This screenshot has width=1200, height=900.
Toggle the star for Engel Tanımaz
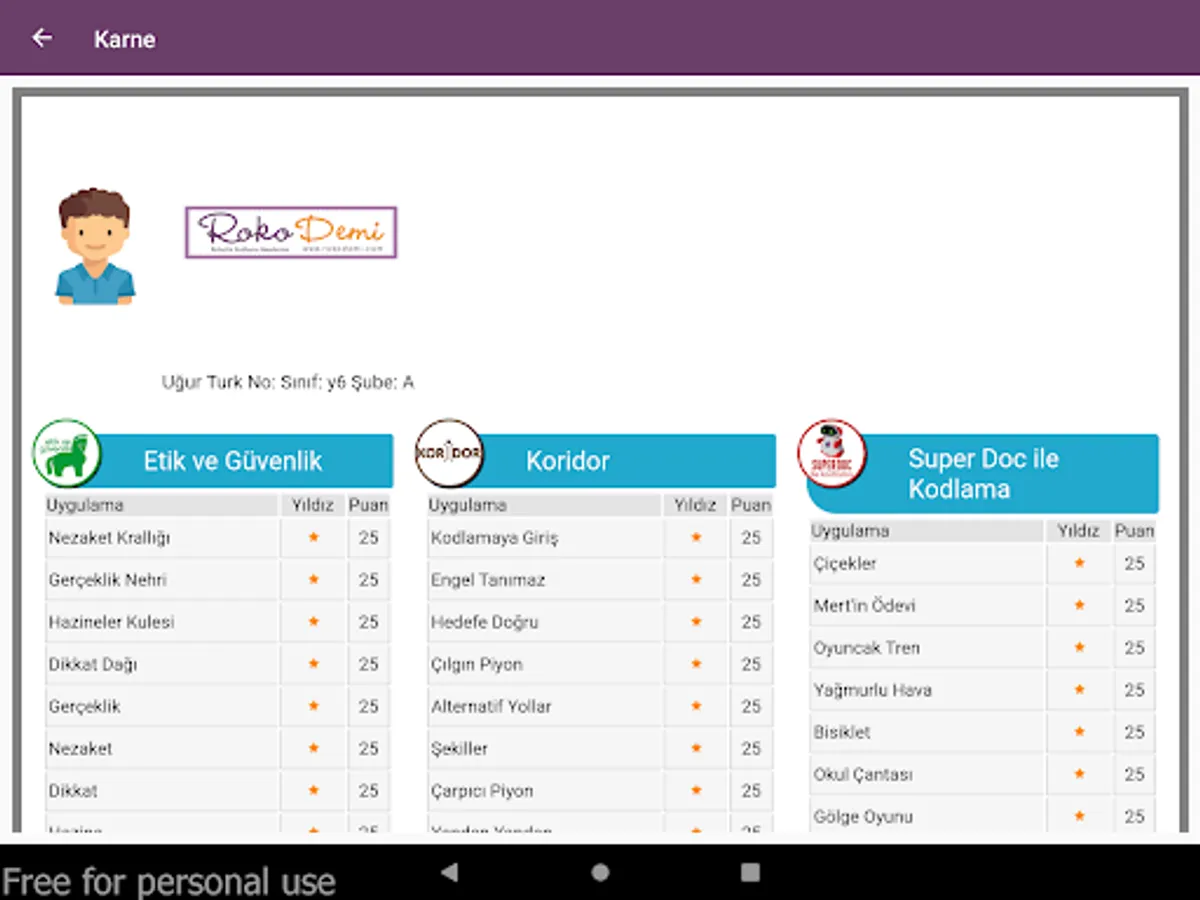[x=696, y=580]
